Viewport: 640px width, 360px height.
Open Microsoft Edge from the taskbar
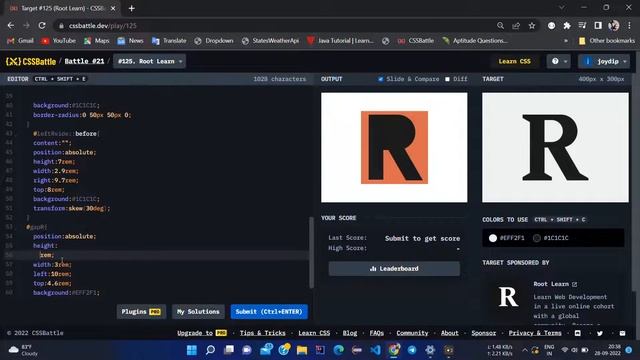338,350
